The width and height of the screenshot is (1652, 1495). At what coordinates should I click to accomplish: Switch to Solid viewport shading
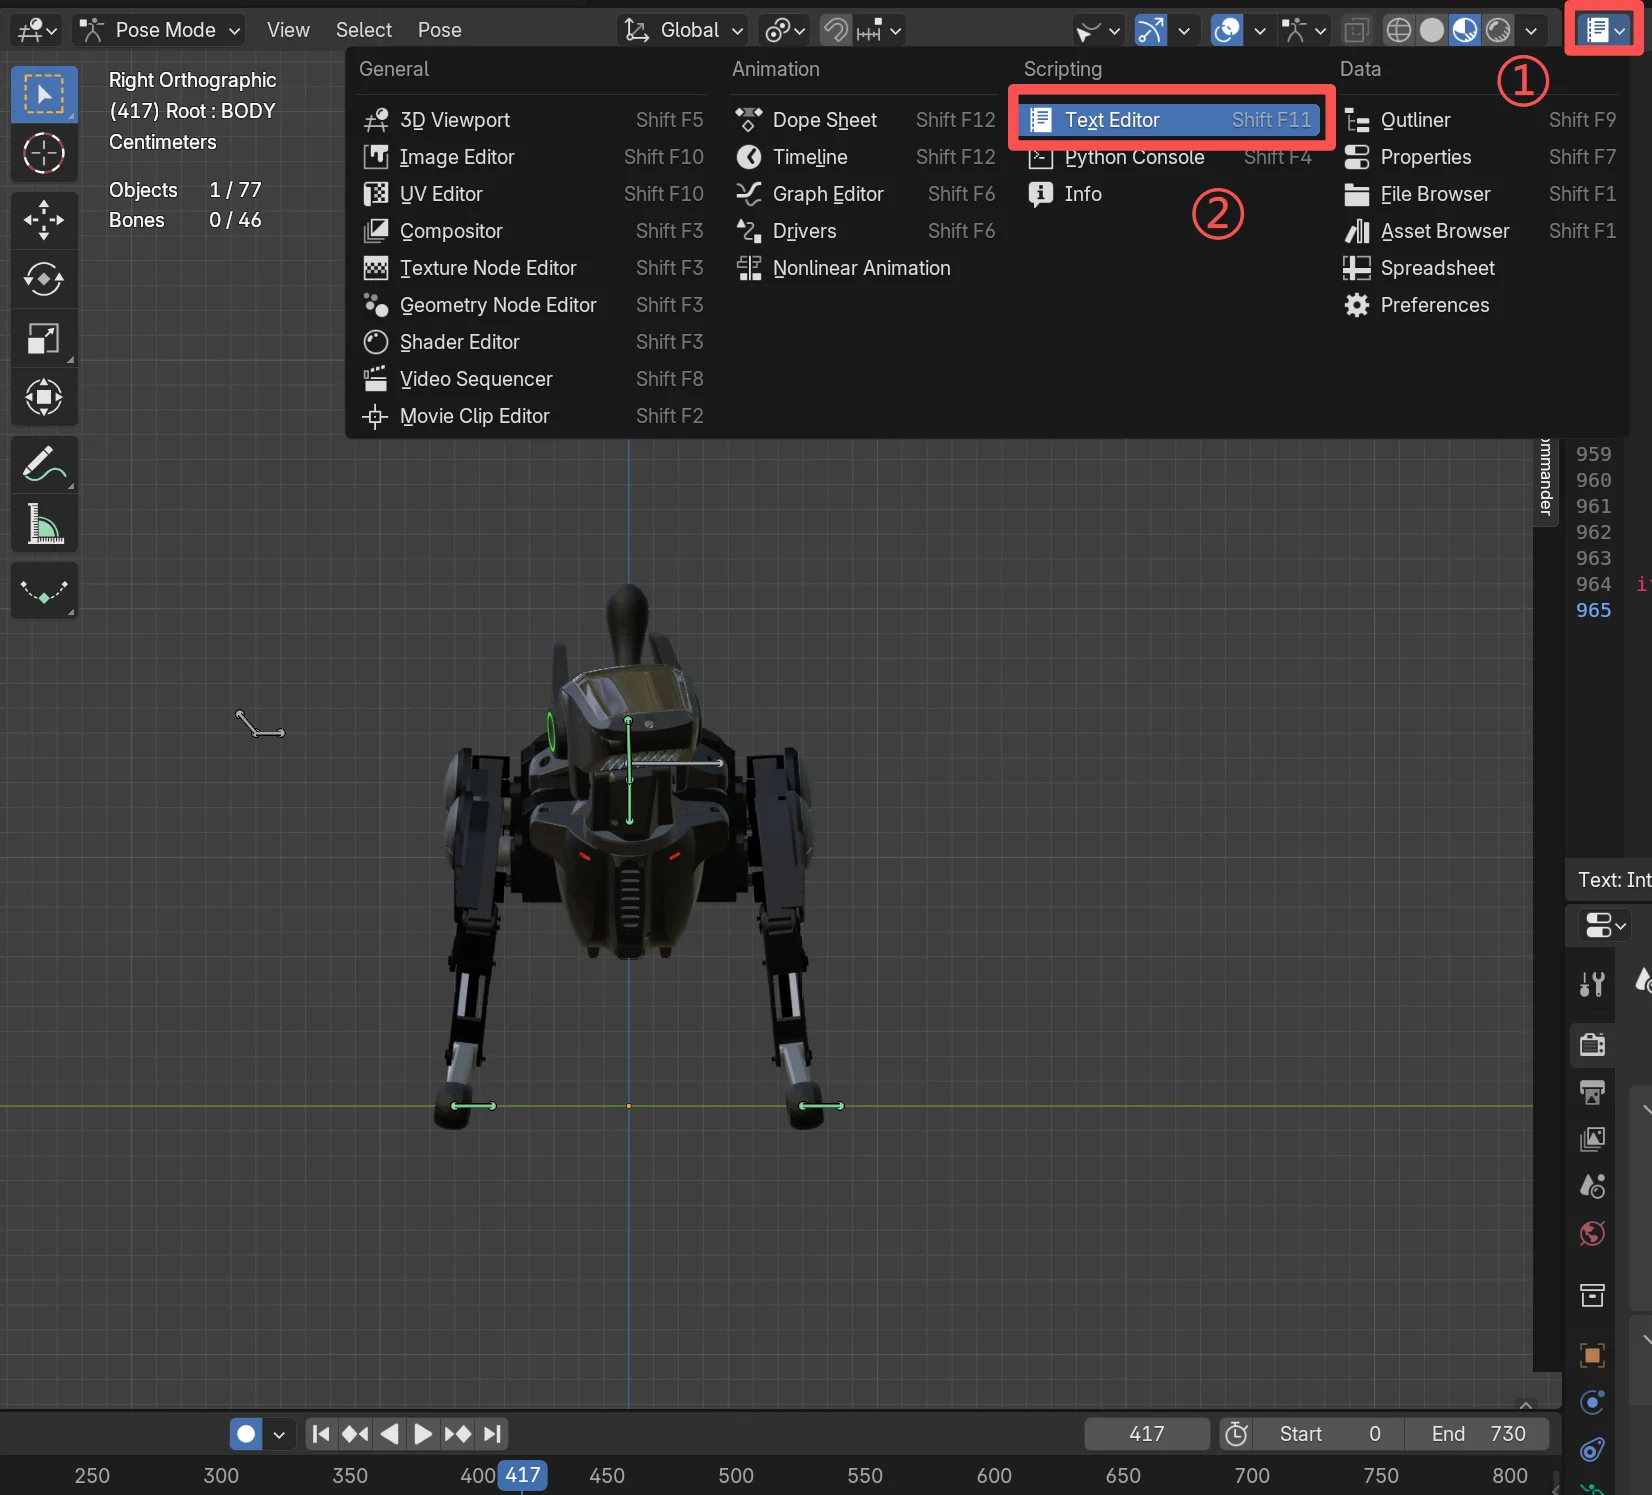coord(1432,30)
